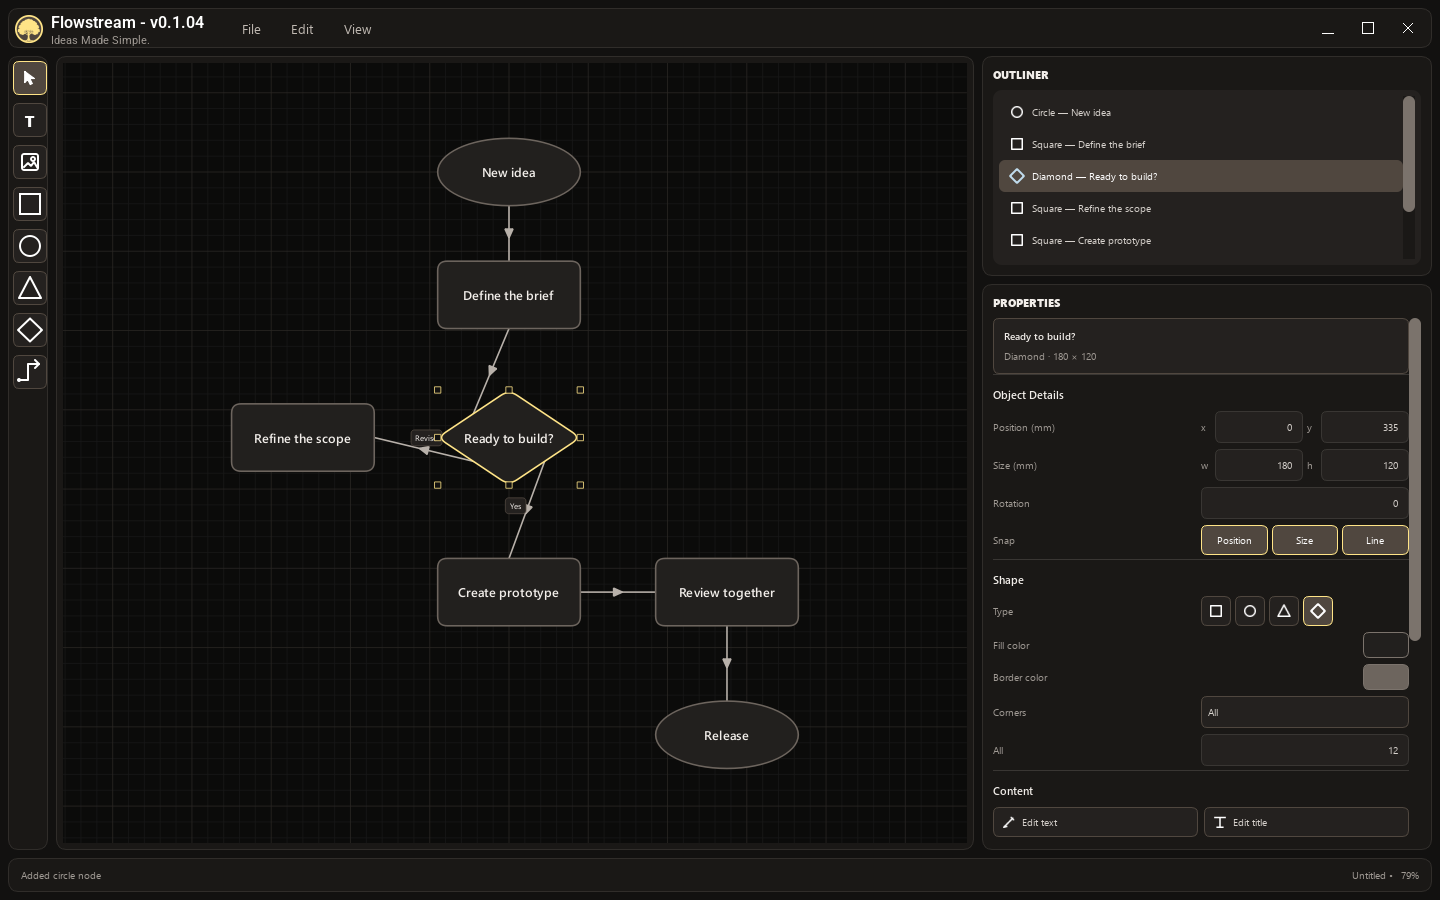The width and height of the screenshot is (1440, 900).
Task: Select the Text tool
Action: 30,121
